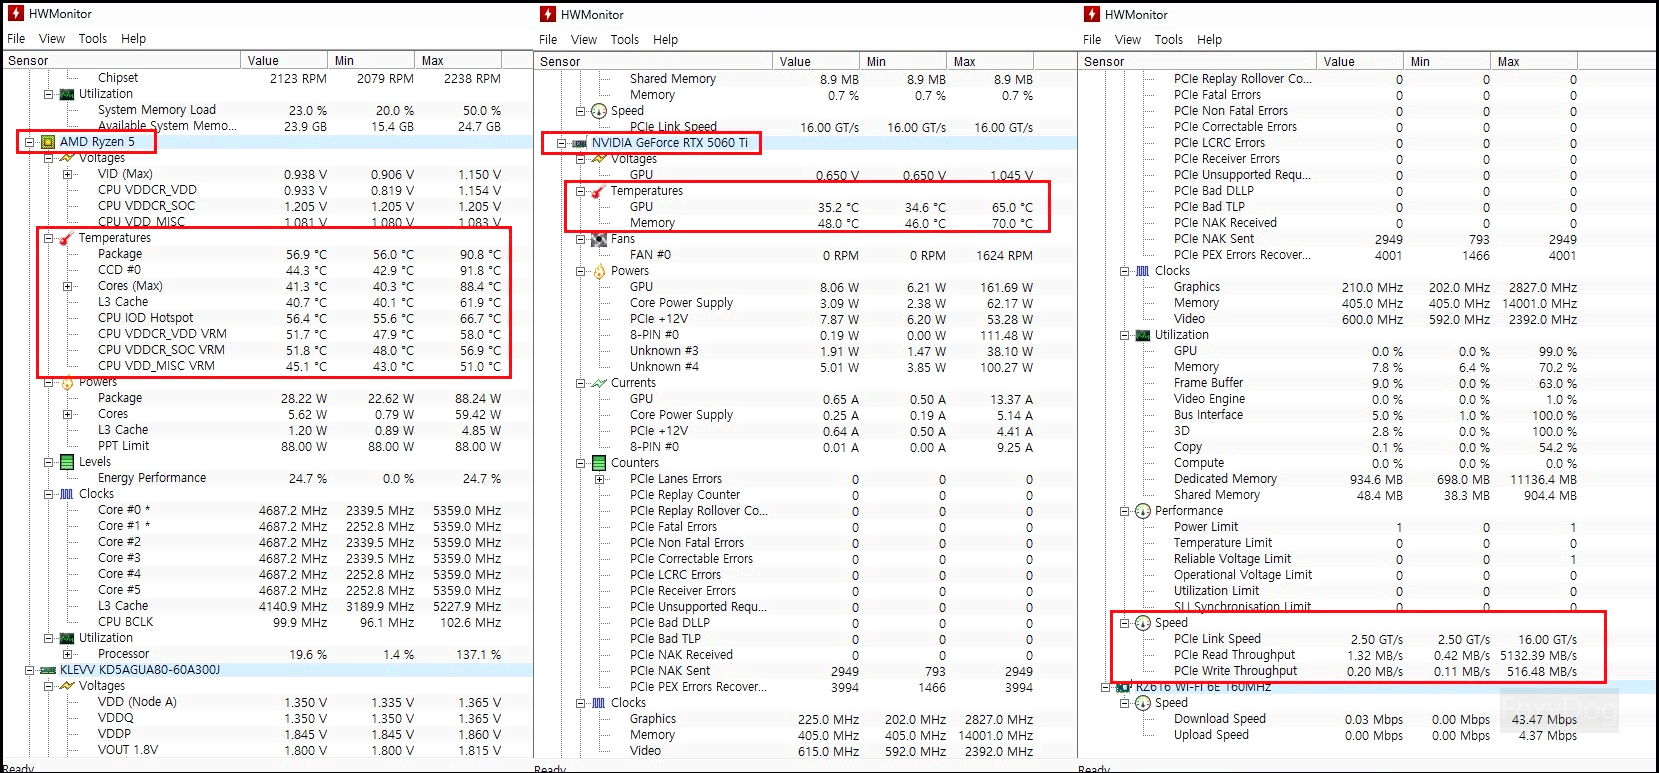
Task: Click the Utilization icon in right window
Action: click(x=1142, y=335)
